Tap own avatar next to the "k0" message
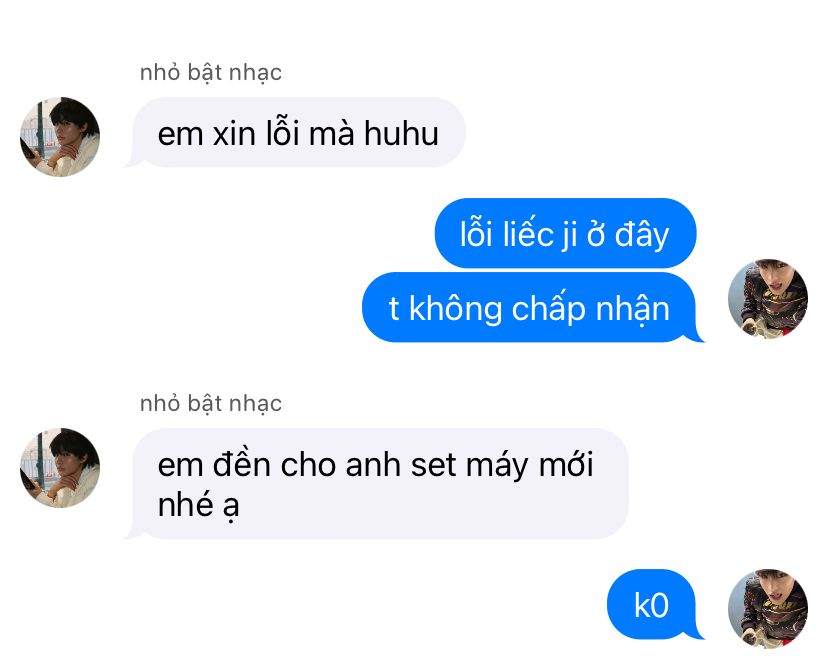Screen dimensions: 828x666 coord(768,608)
